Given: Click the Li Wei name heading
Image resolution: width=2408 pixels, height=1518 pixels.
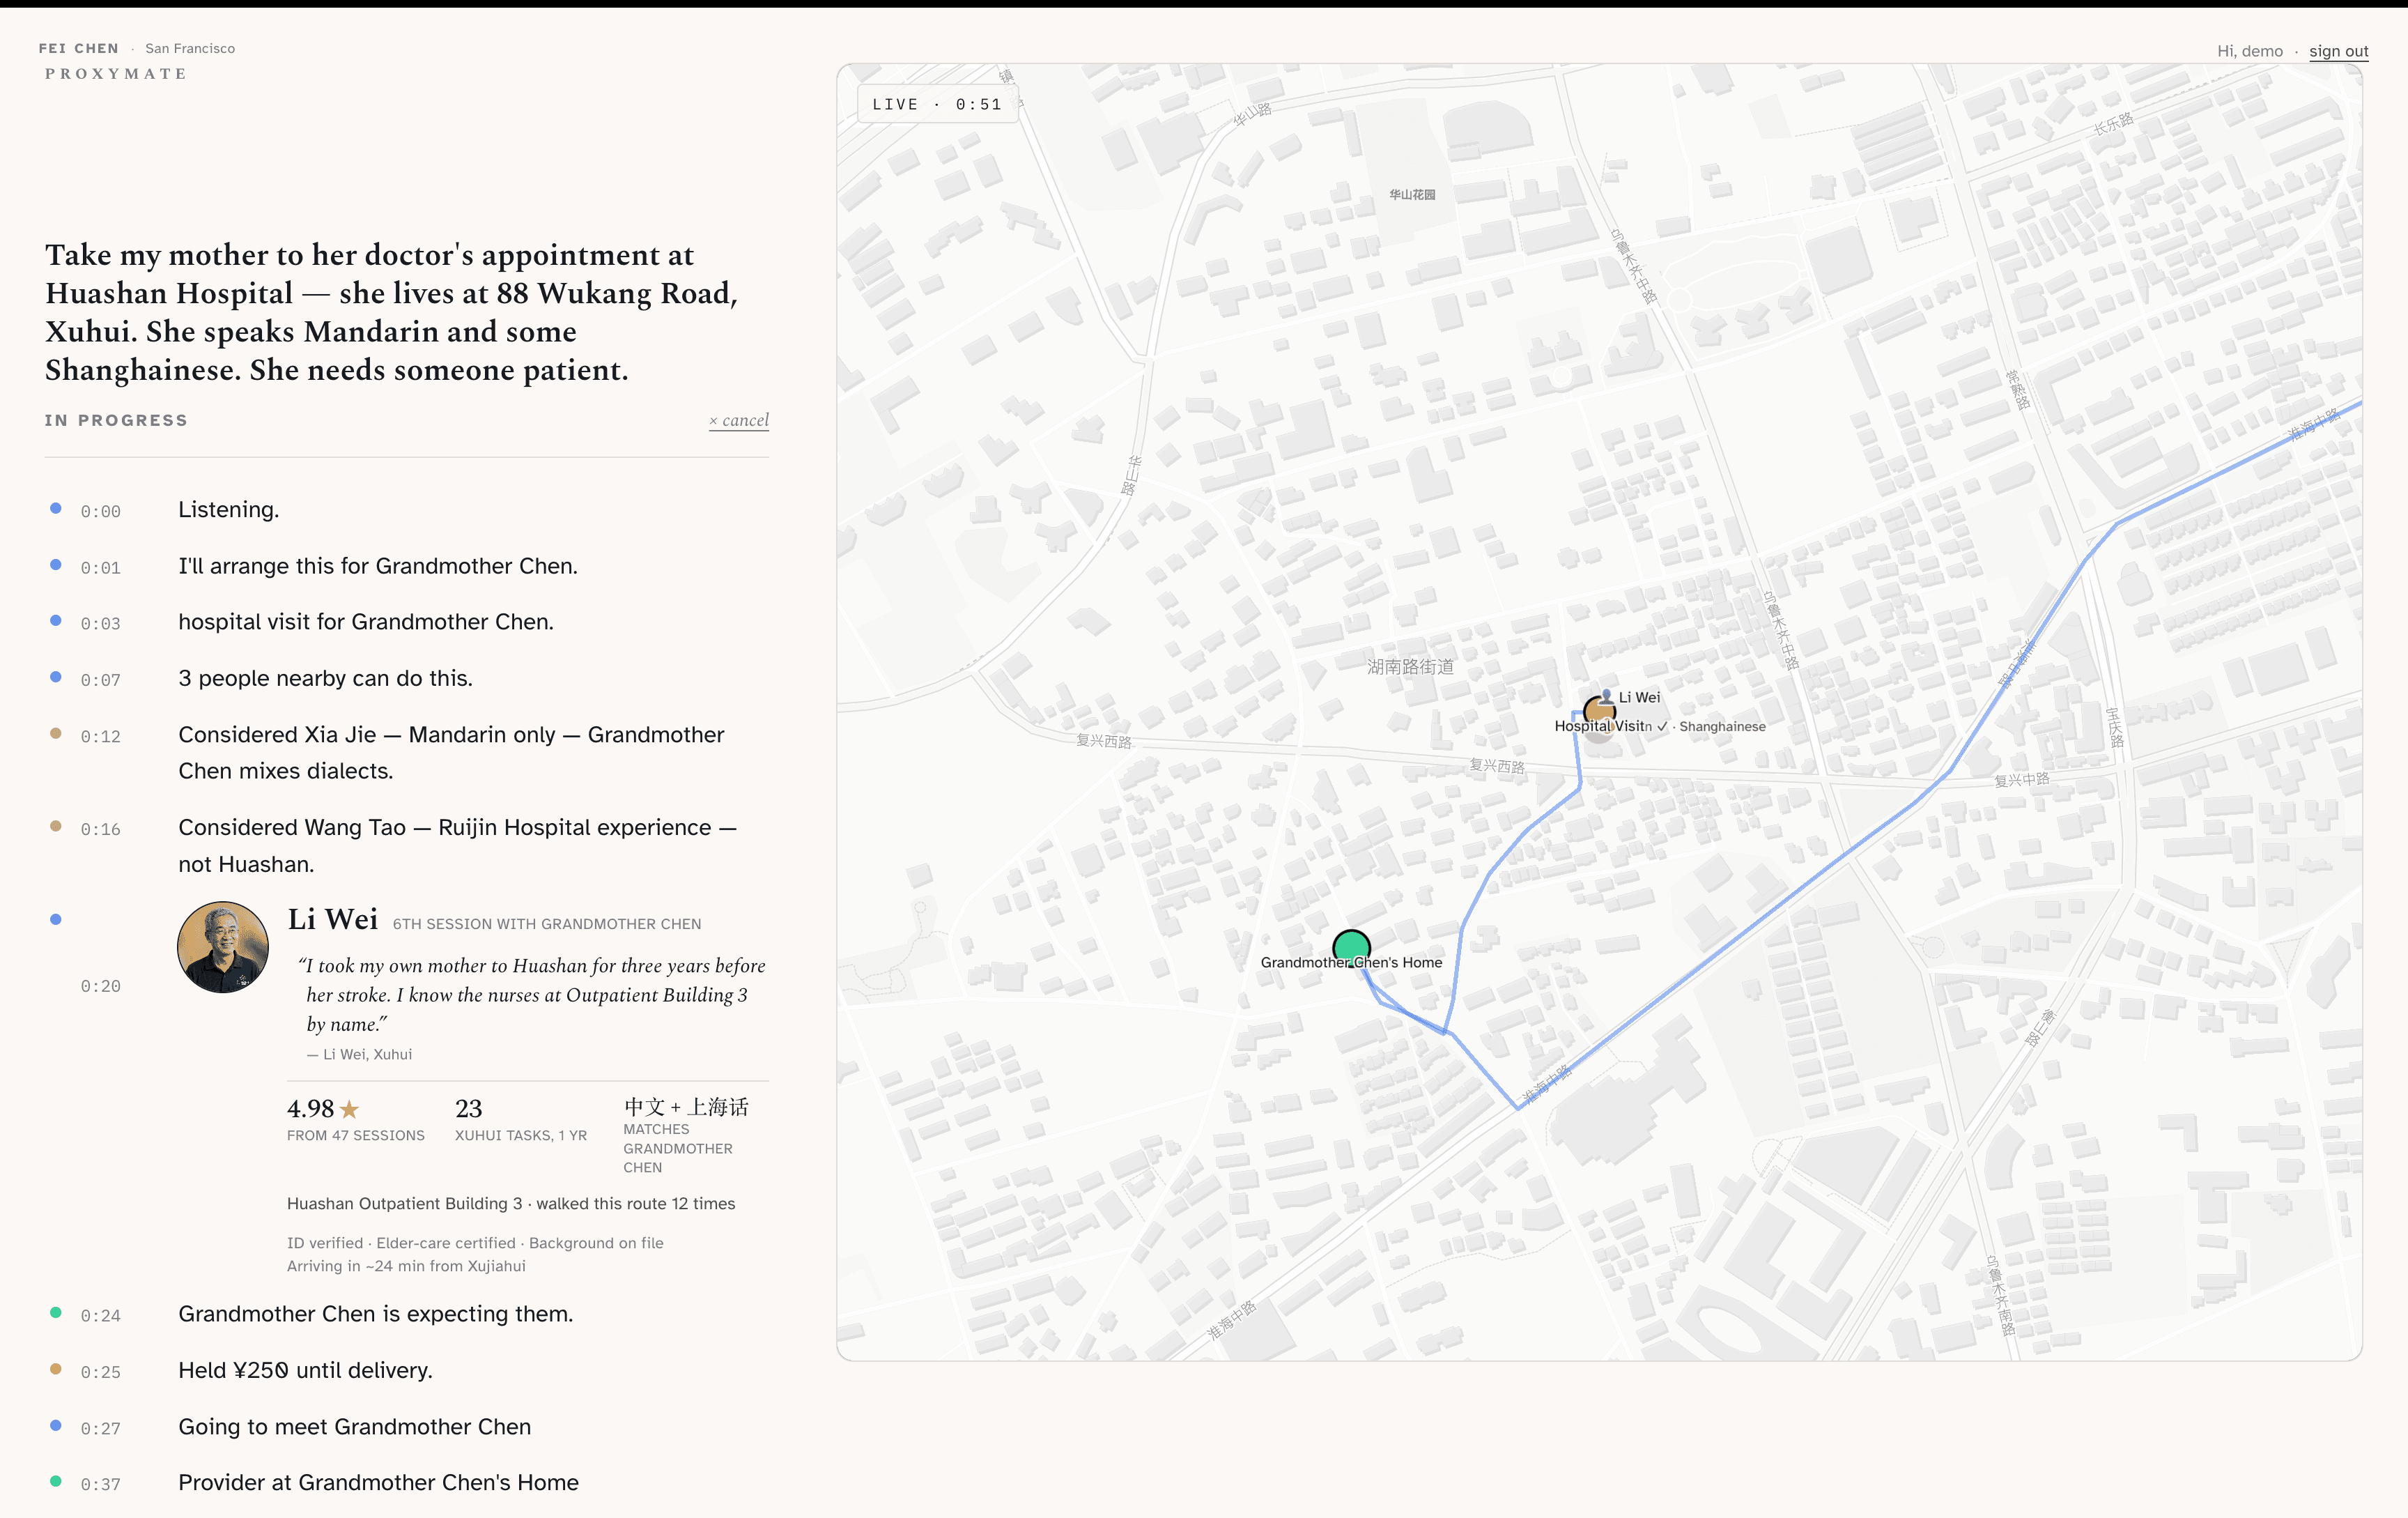Looking at the screenshot, I should point(333,919).
